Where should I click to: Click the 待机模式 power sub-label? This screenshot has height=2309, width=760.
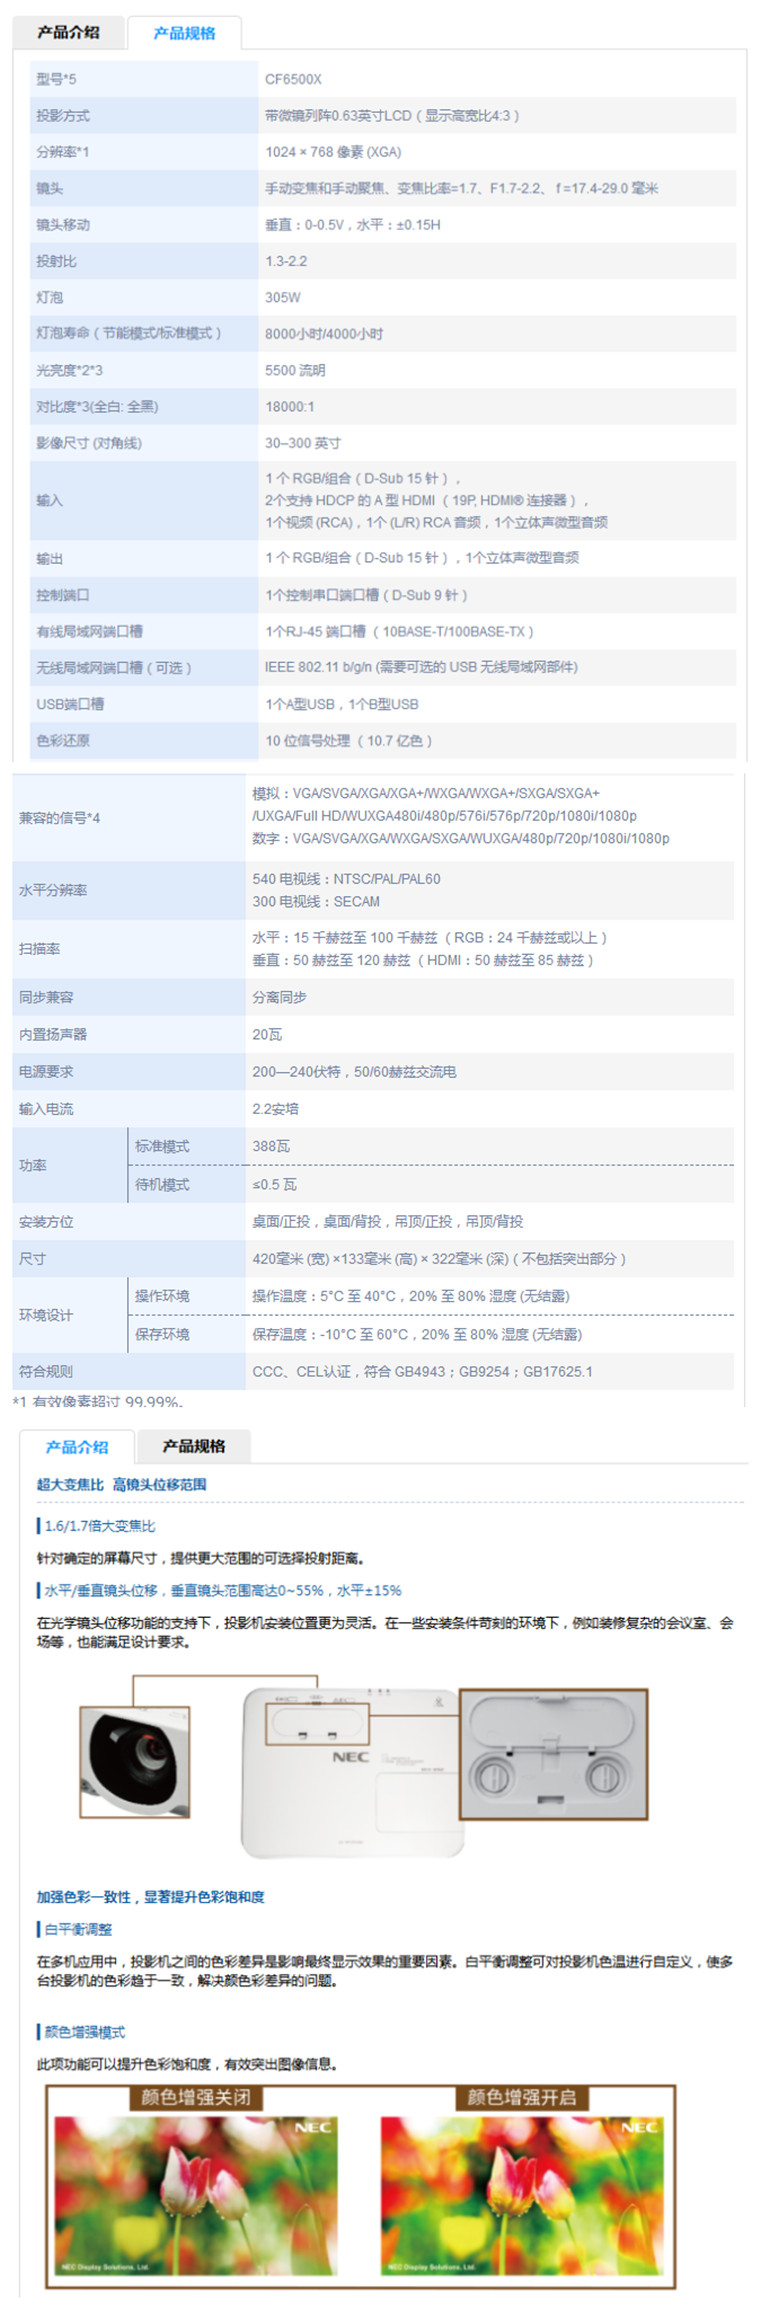162,1184
